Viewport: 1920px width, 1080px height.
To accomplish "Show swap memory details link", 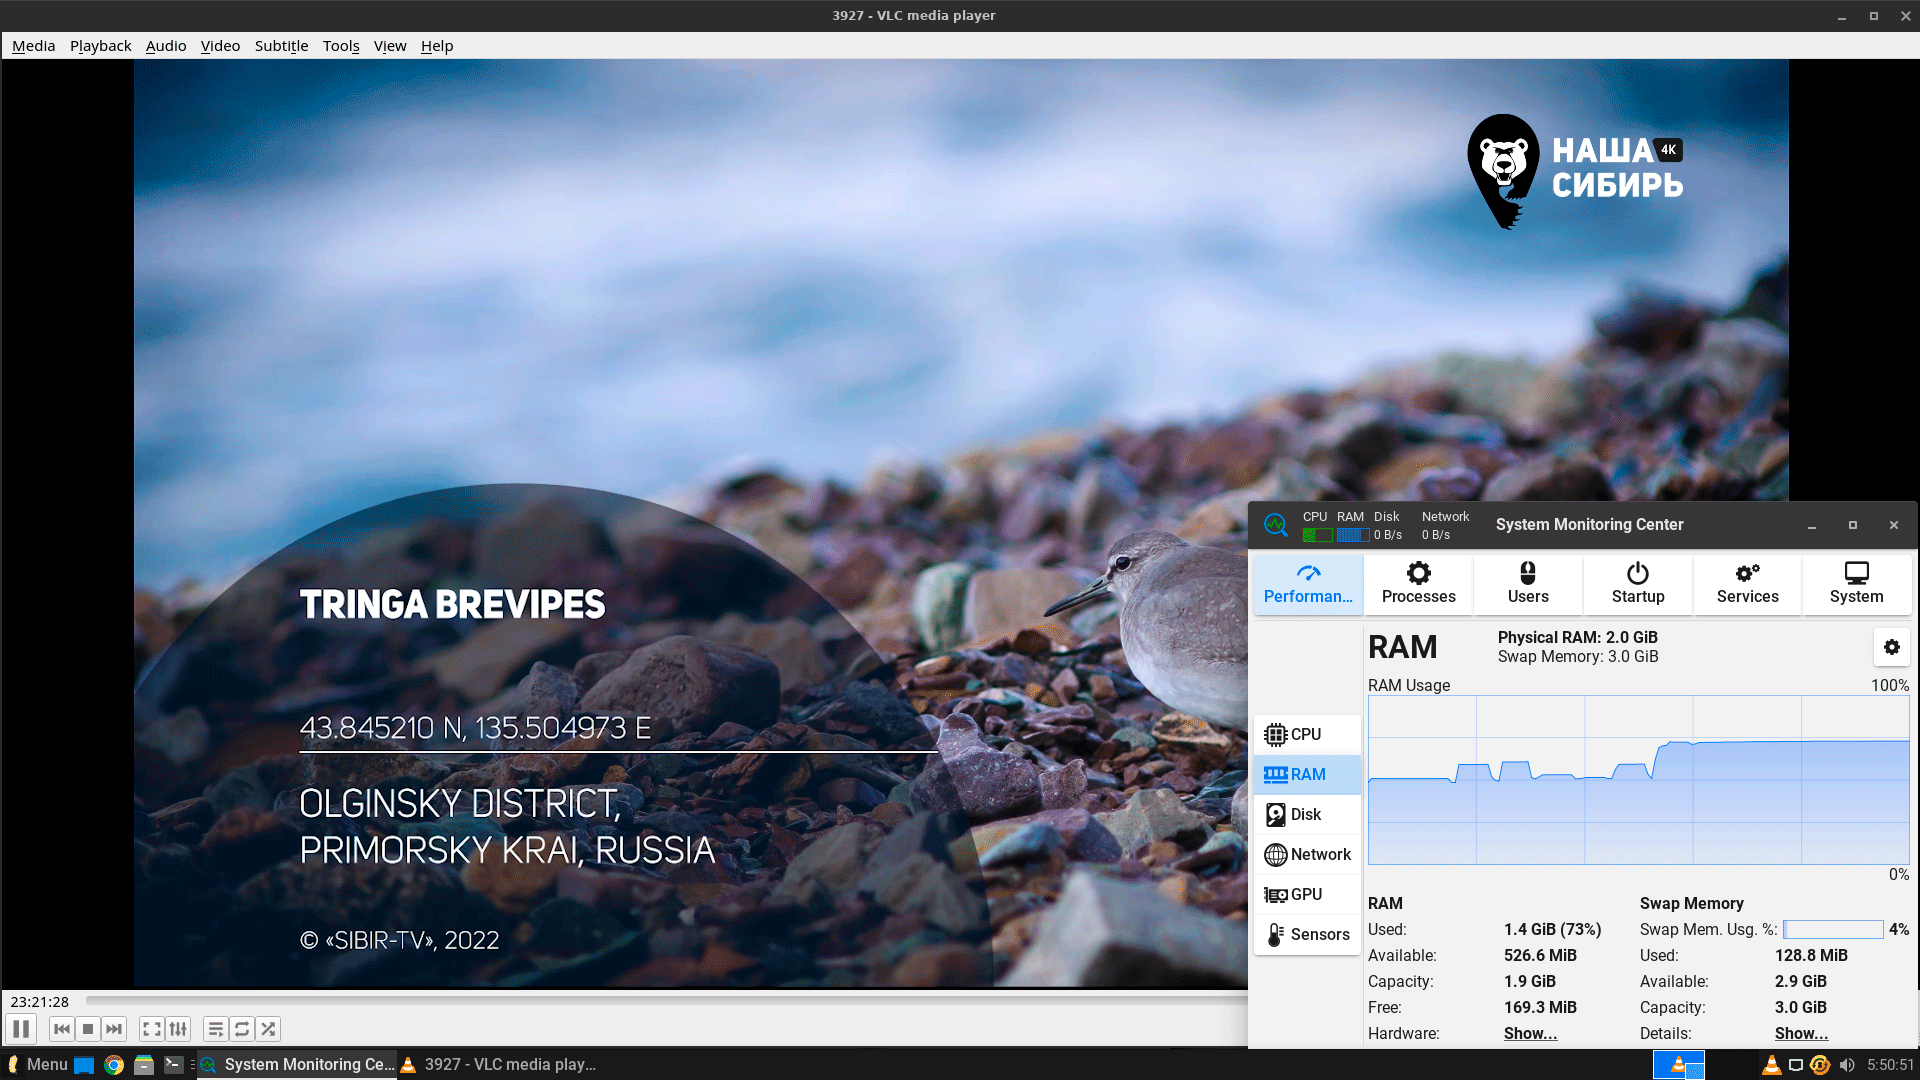I will (x=1801, y=1034).
